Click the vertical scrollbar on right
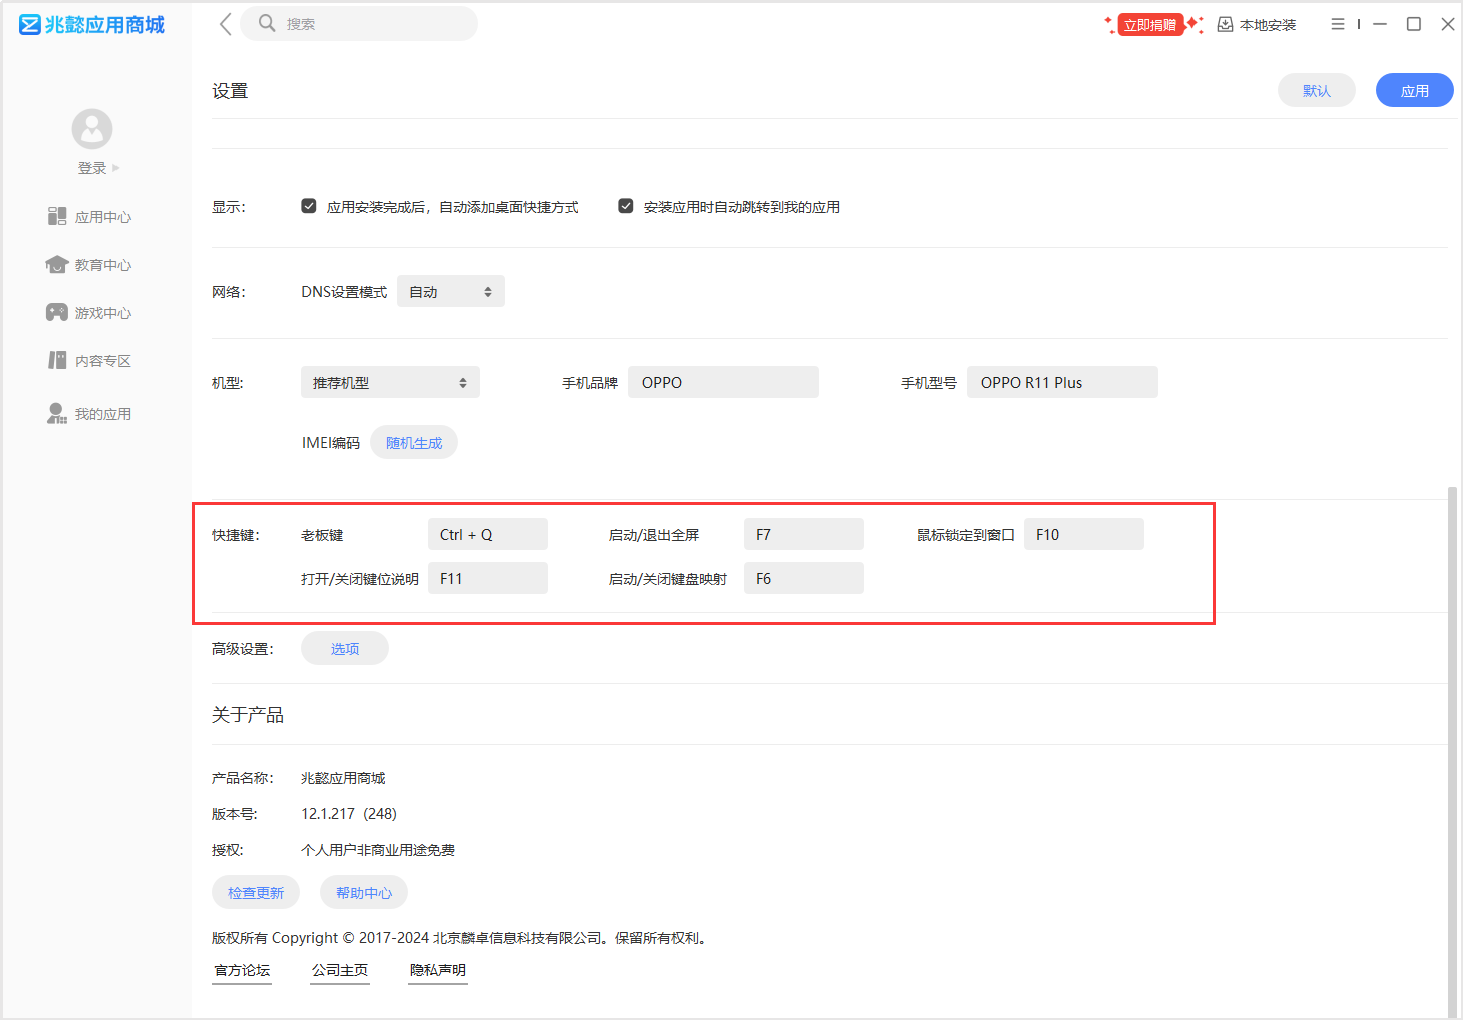1463x1020 pixels. click(x=1452, y=750)
